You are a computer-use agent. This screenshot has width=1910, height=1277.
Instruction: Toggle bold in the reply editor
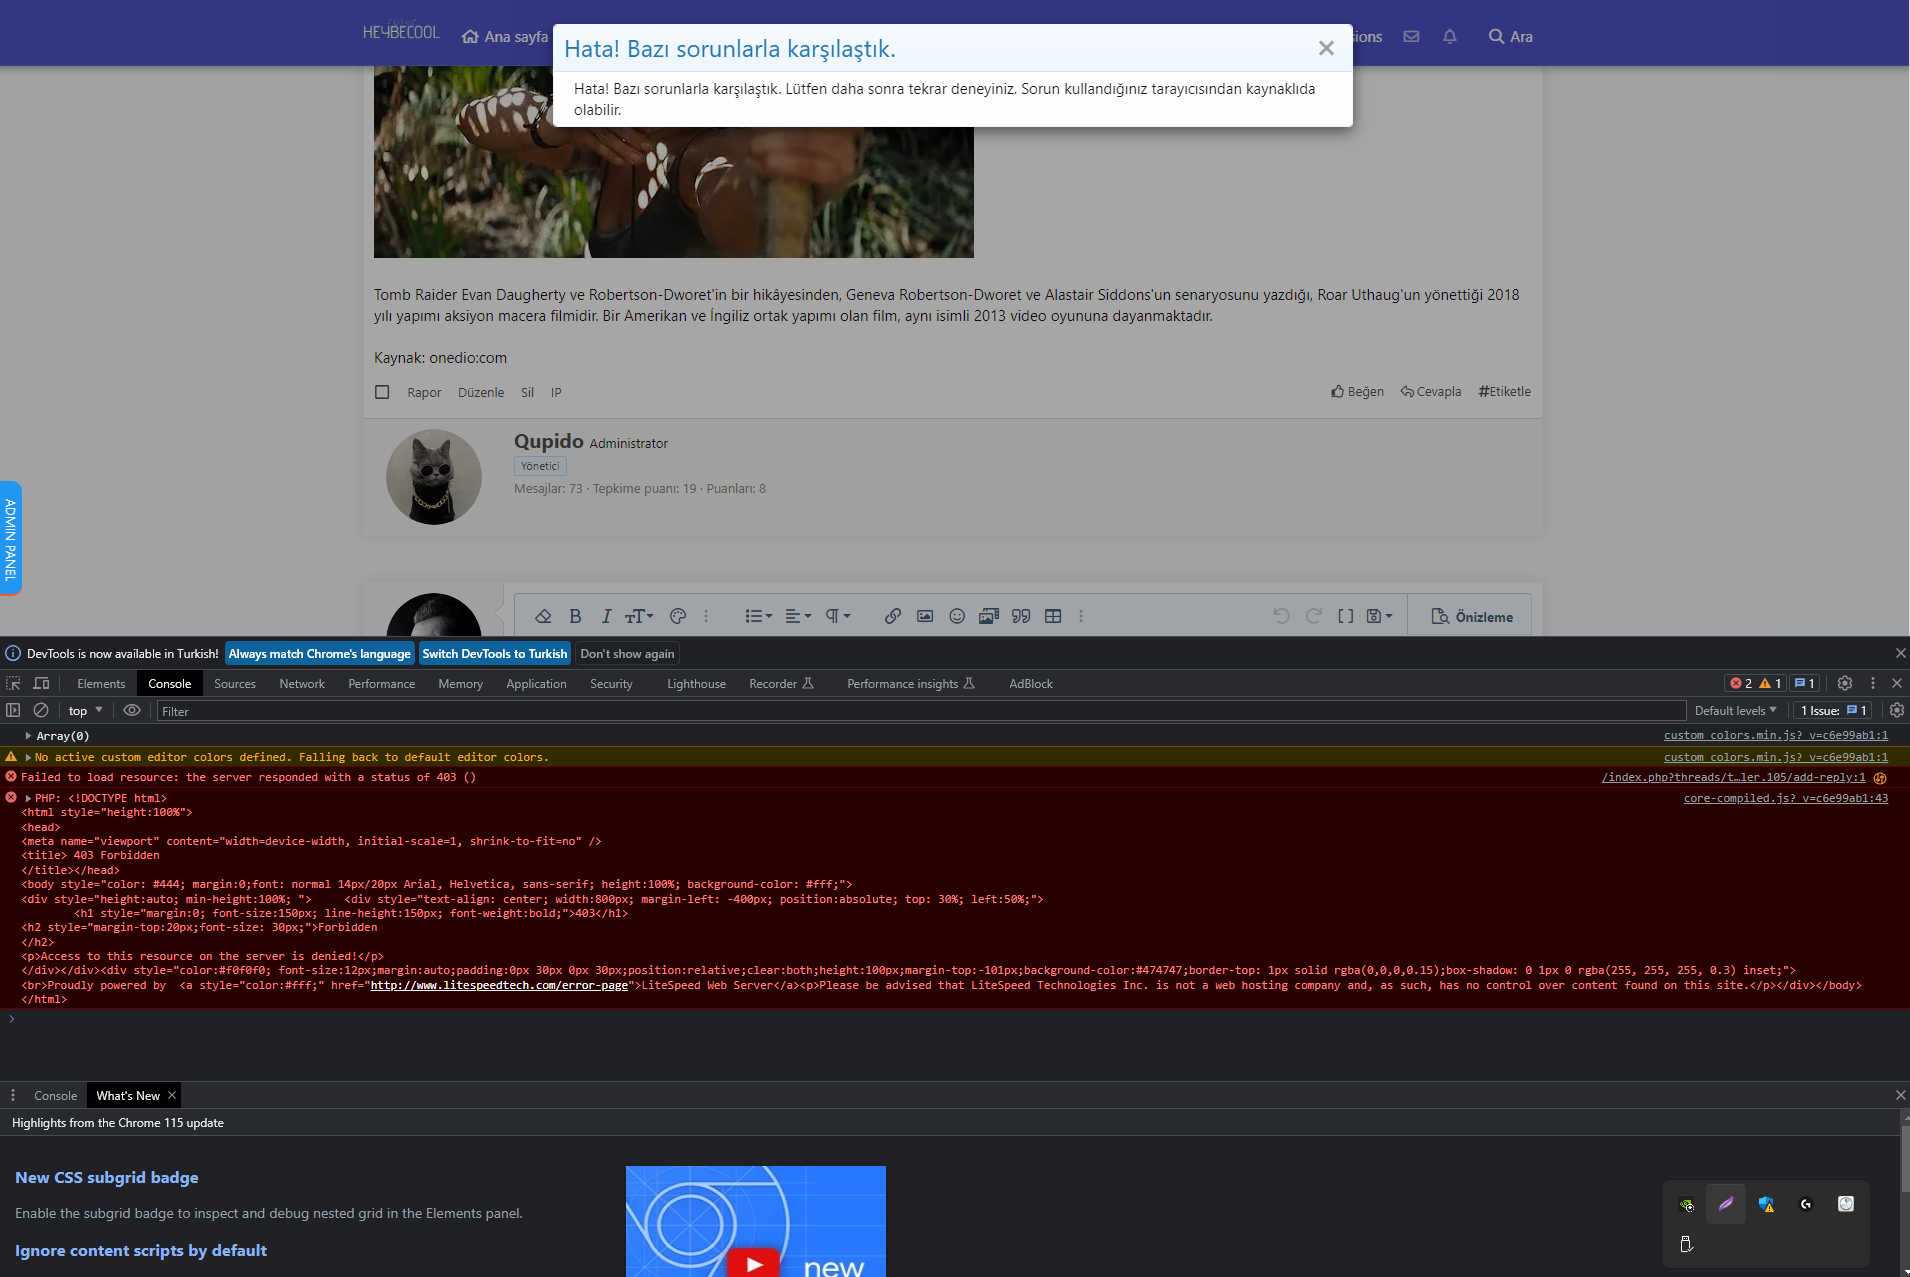(x=575, y=616)
